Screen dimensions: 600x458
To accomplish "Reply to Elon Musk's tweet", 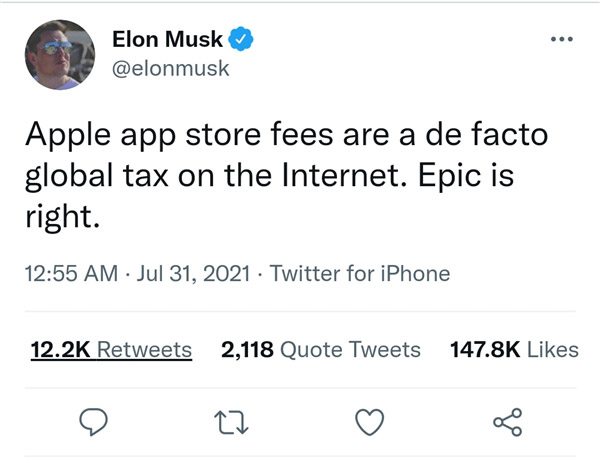I will (95, 420).
